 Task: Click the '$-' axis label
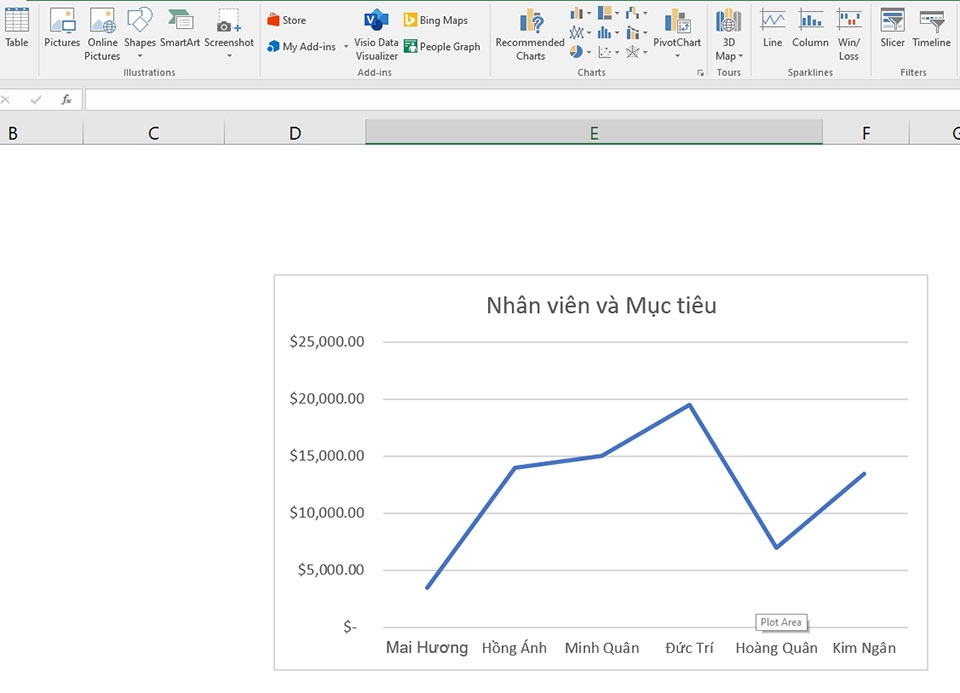[350, 627]
